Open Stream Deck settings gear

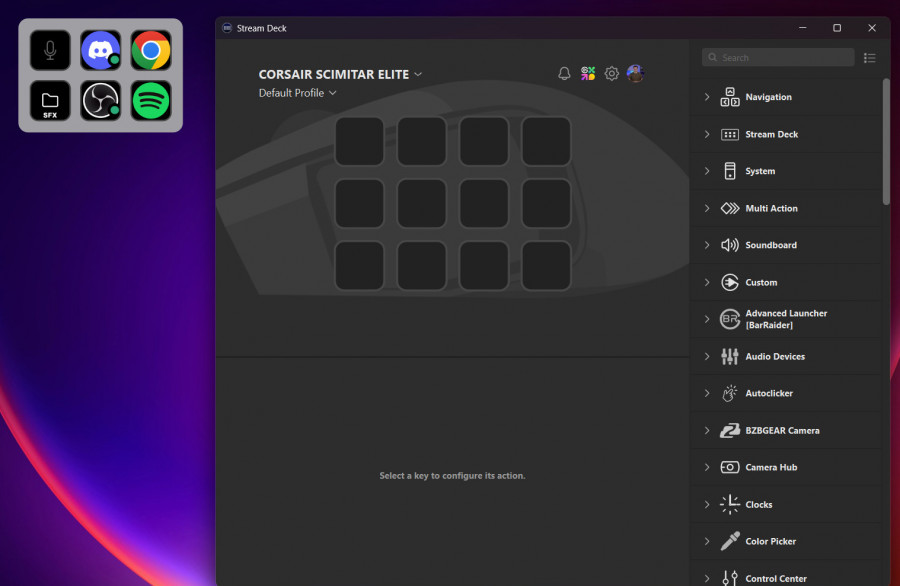611,74
